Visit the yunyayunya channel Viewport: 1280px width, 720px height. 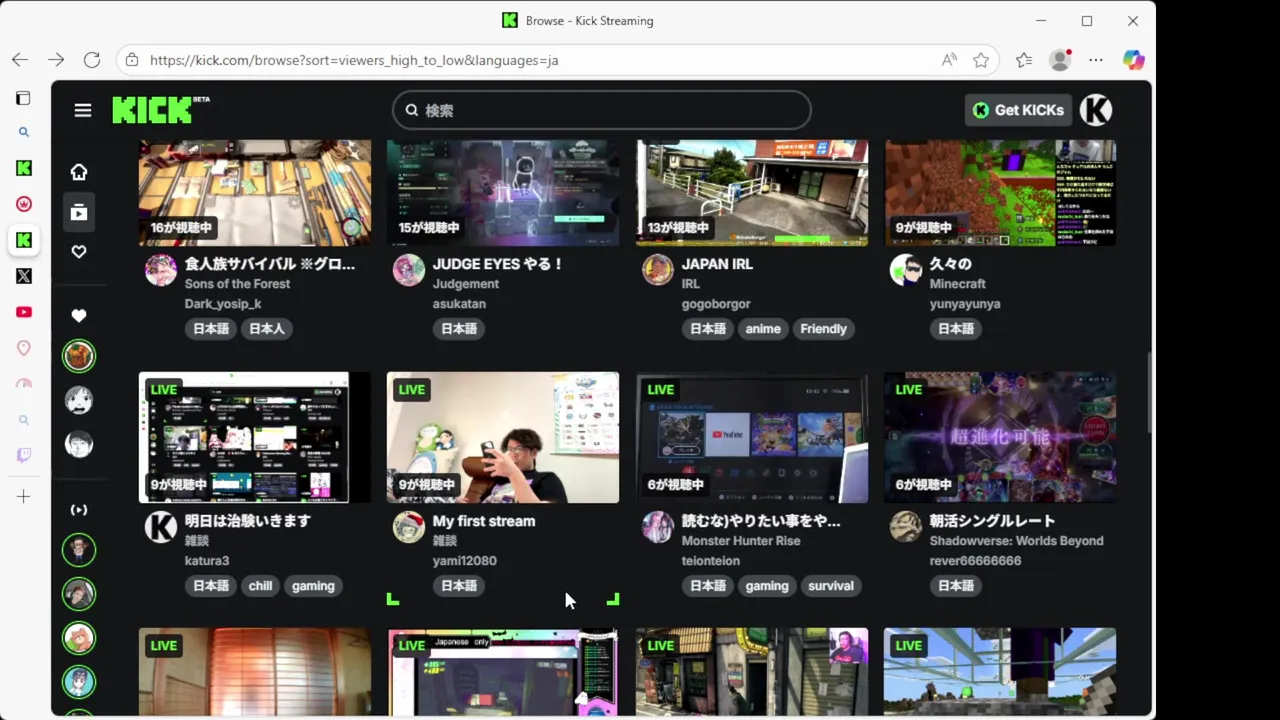click(965, 304)
